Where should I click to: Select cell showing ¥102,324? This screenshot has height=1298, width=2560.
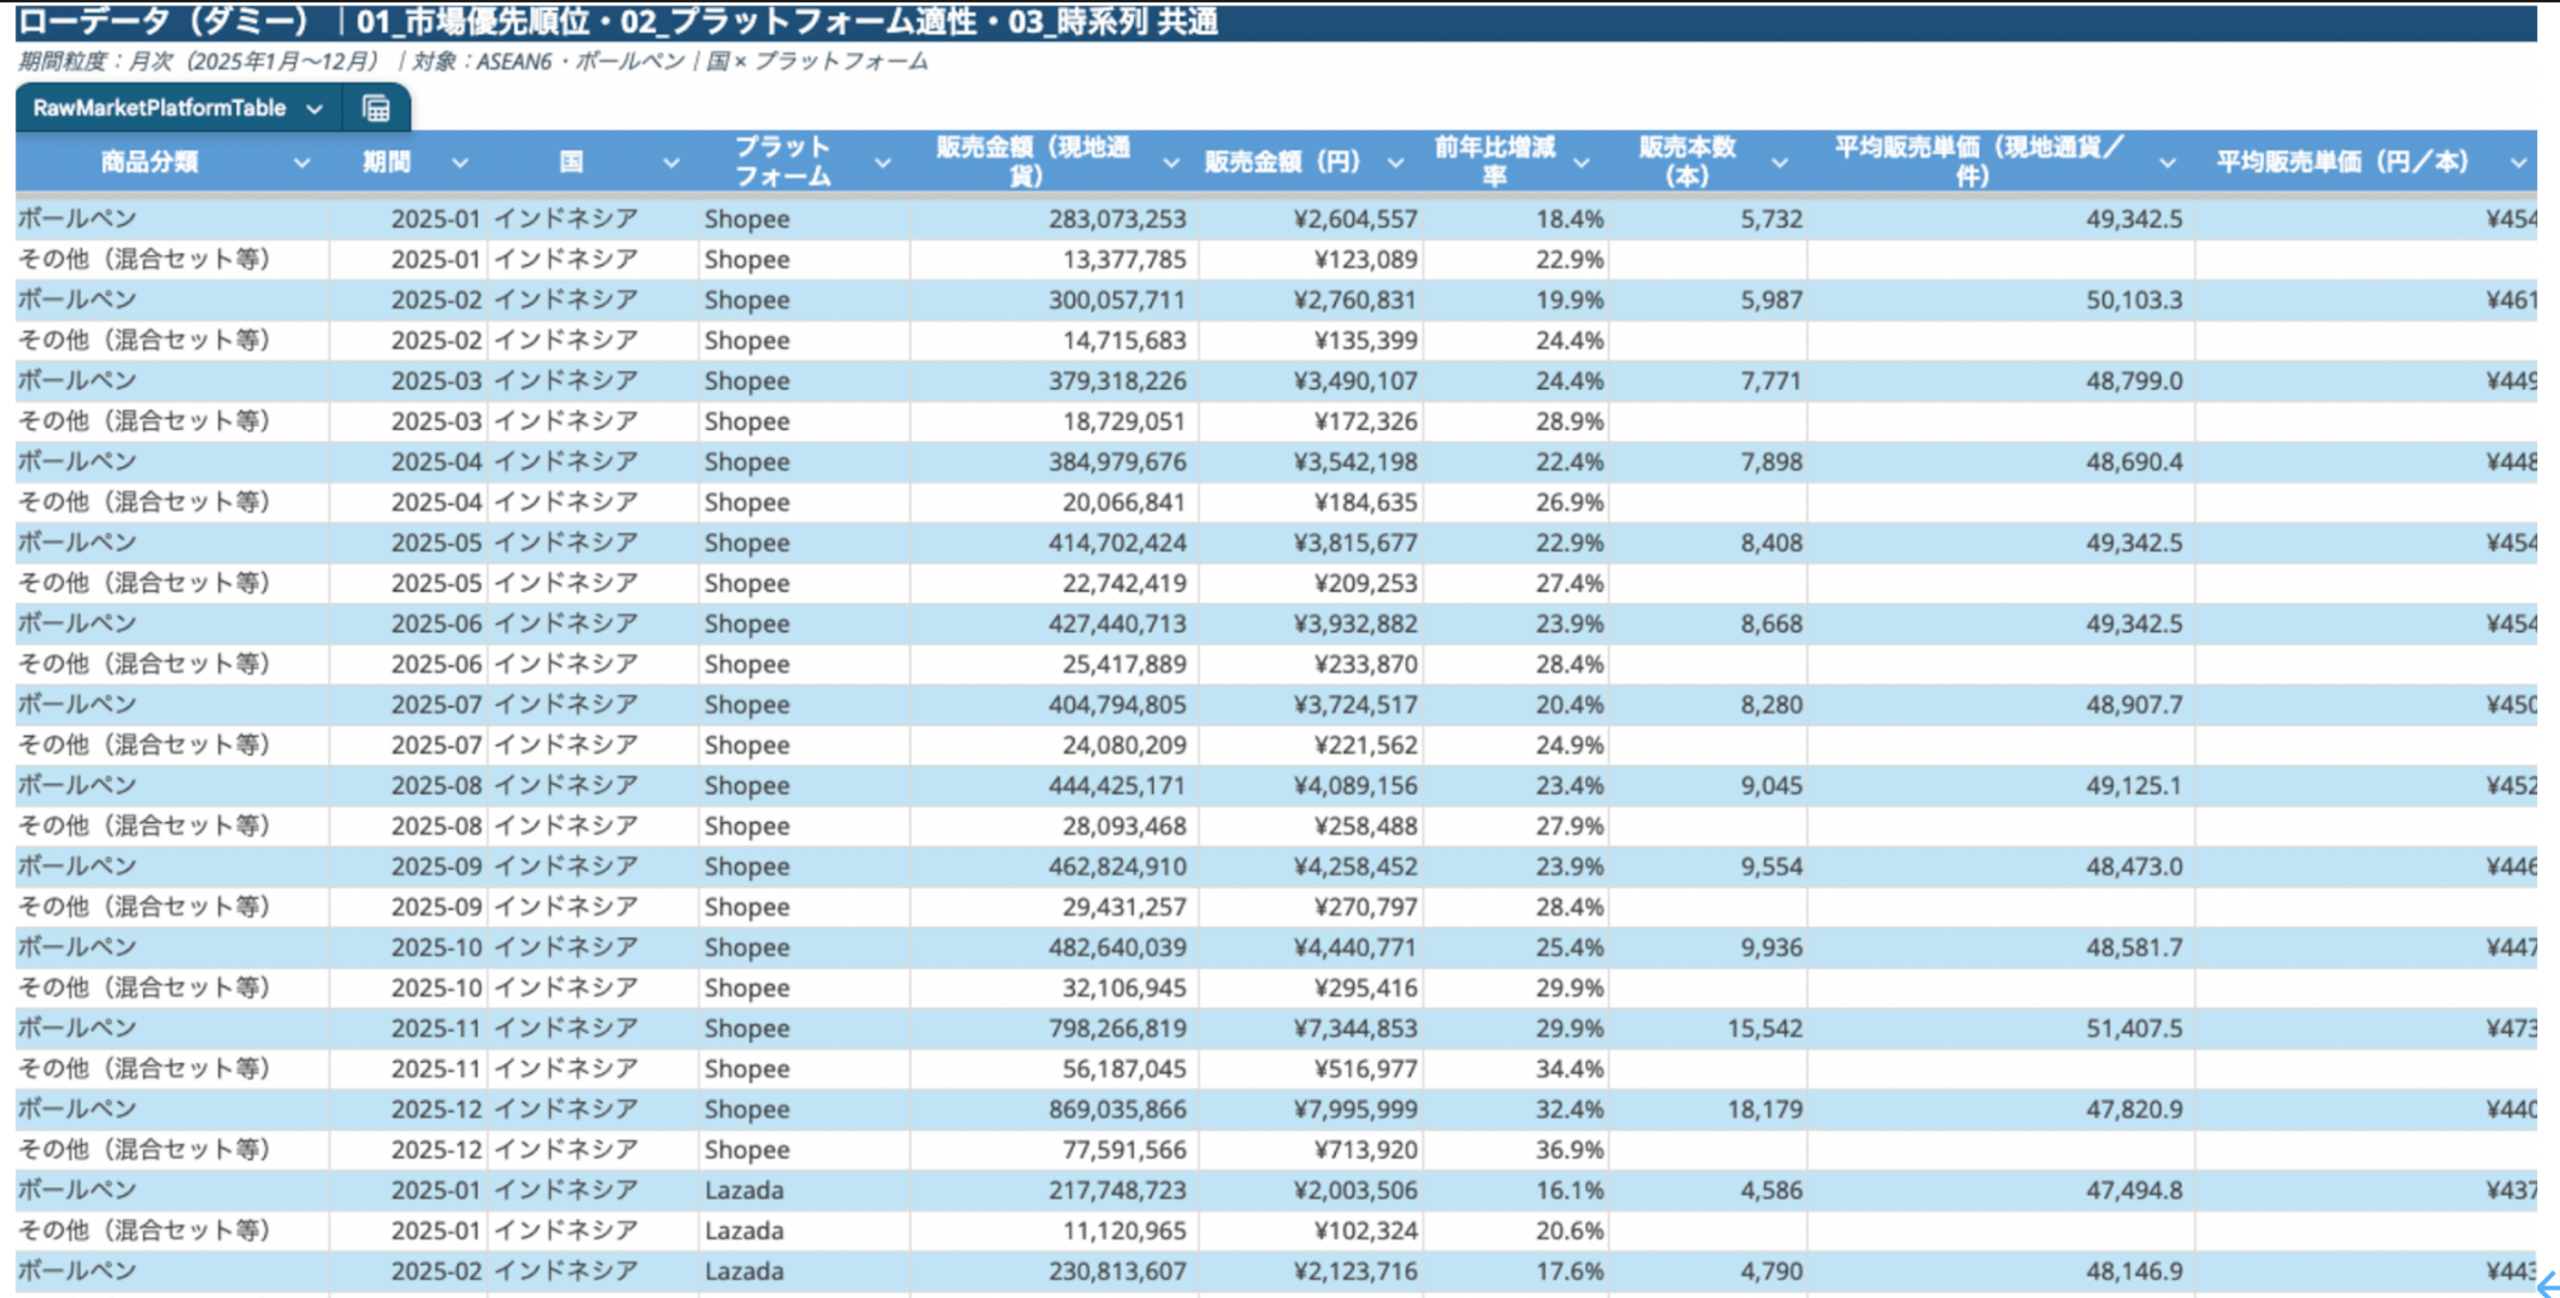pos(1311,1231)
